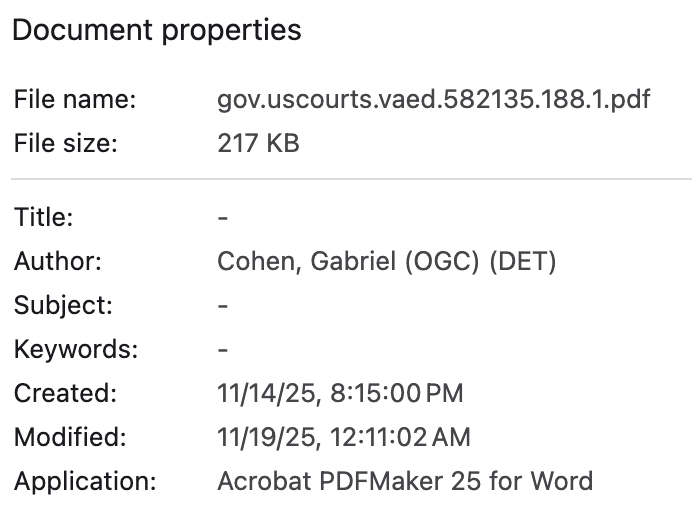Select the created date 11/14/25, 8:15:00 PM
The image size is (692, 514).
click(340, 393)
